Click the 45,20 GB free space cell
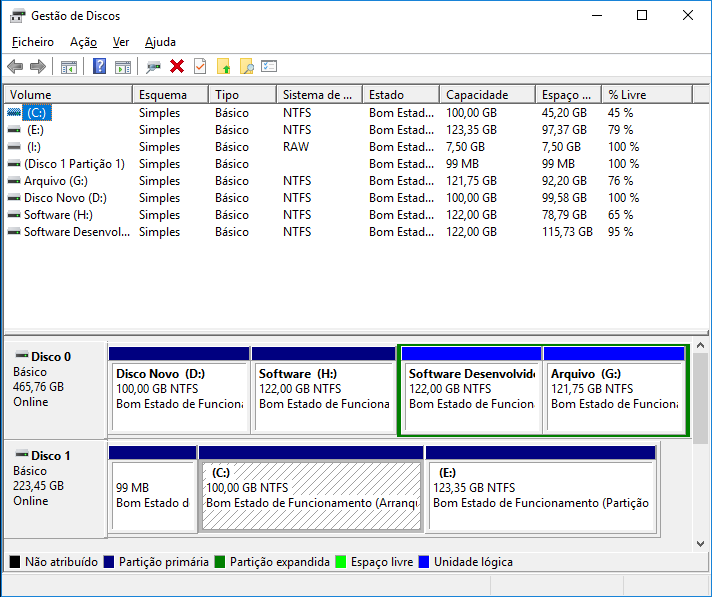 pyautogui.click(x=564, y=113)
